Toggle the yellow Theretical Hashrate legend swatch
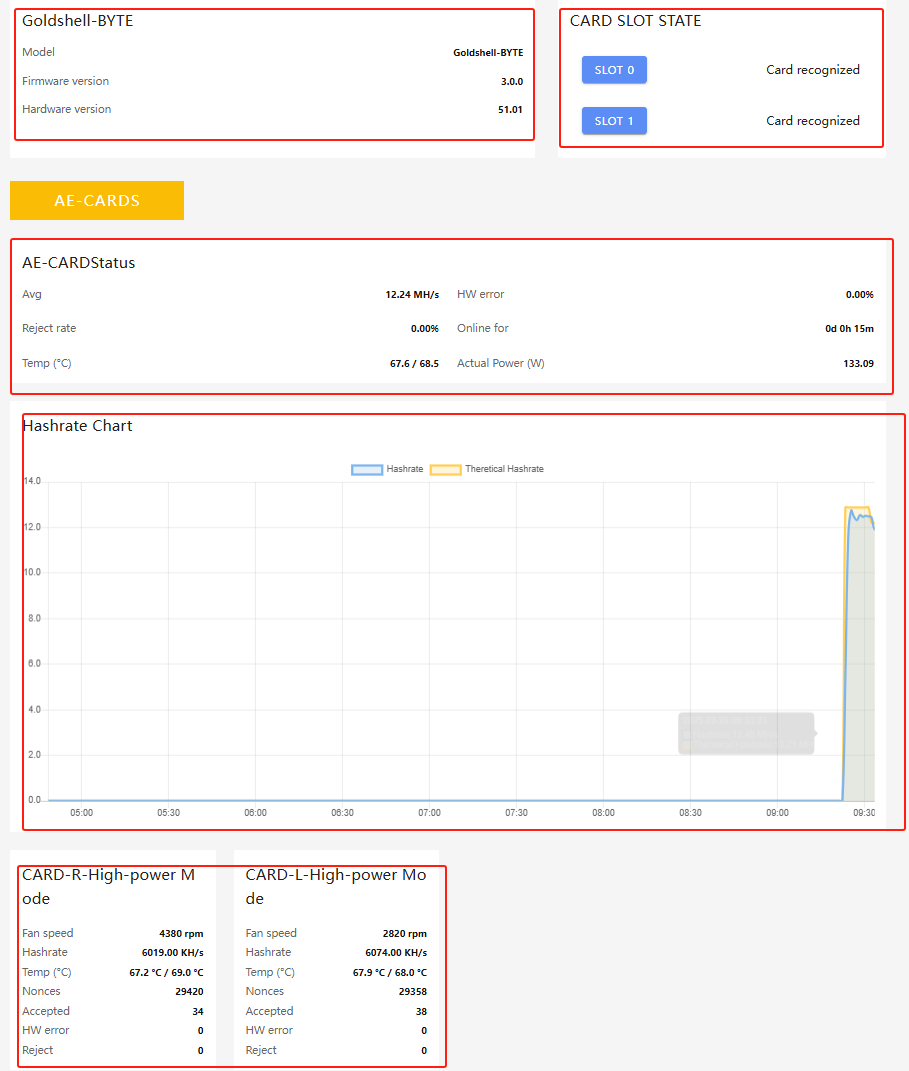This screenshot has height=1071, width=909. pyautogui.click(x=445, y=469)
